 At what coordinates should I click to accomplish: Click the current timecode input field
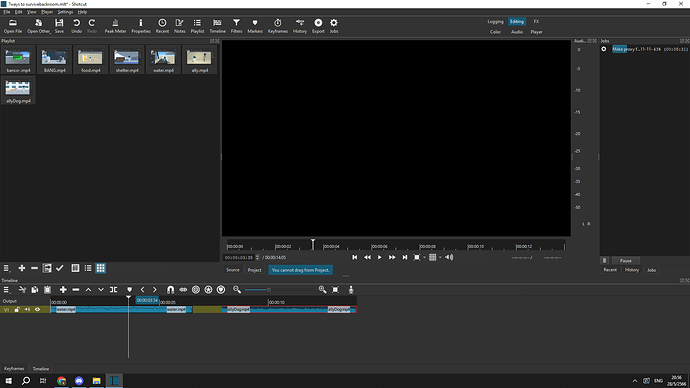239,257
